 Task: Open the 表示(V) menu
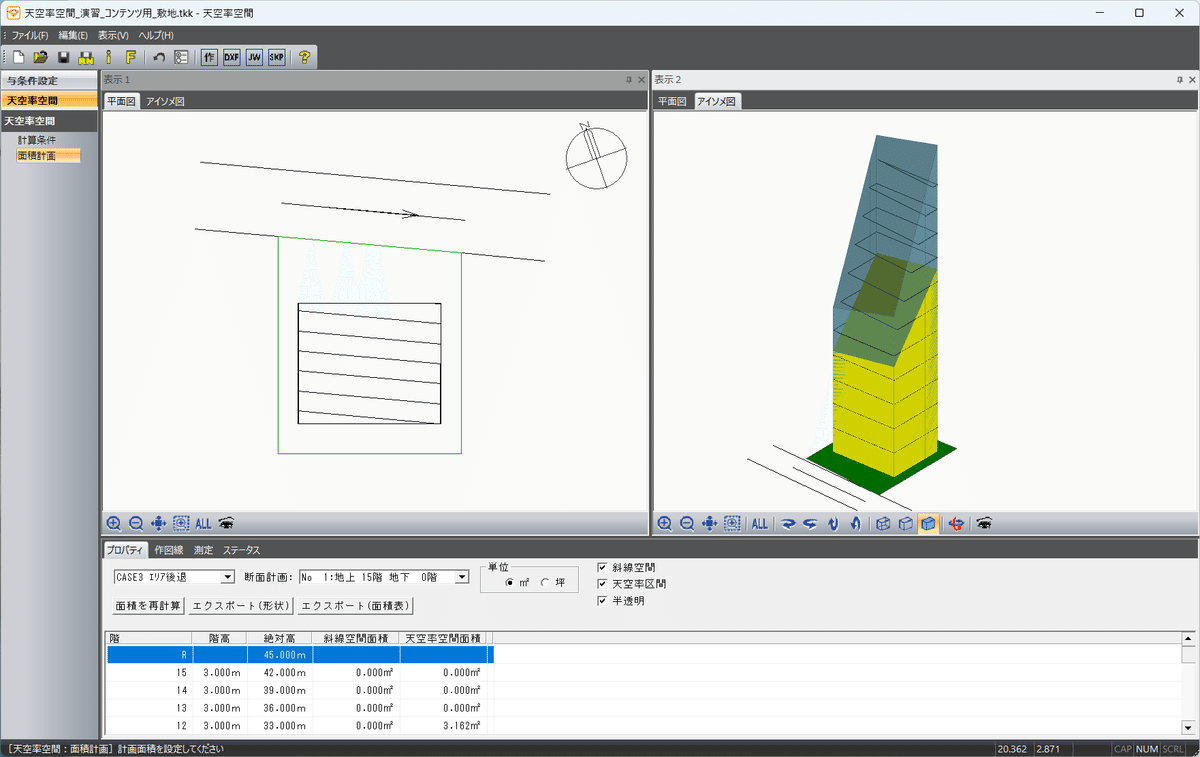pyautogui.click(x=113, y=35)
